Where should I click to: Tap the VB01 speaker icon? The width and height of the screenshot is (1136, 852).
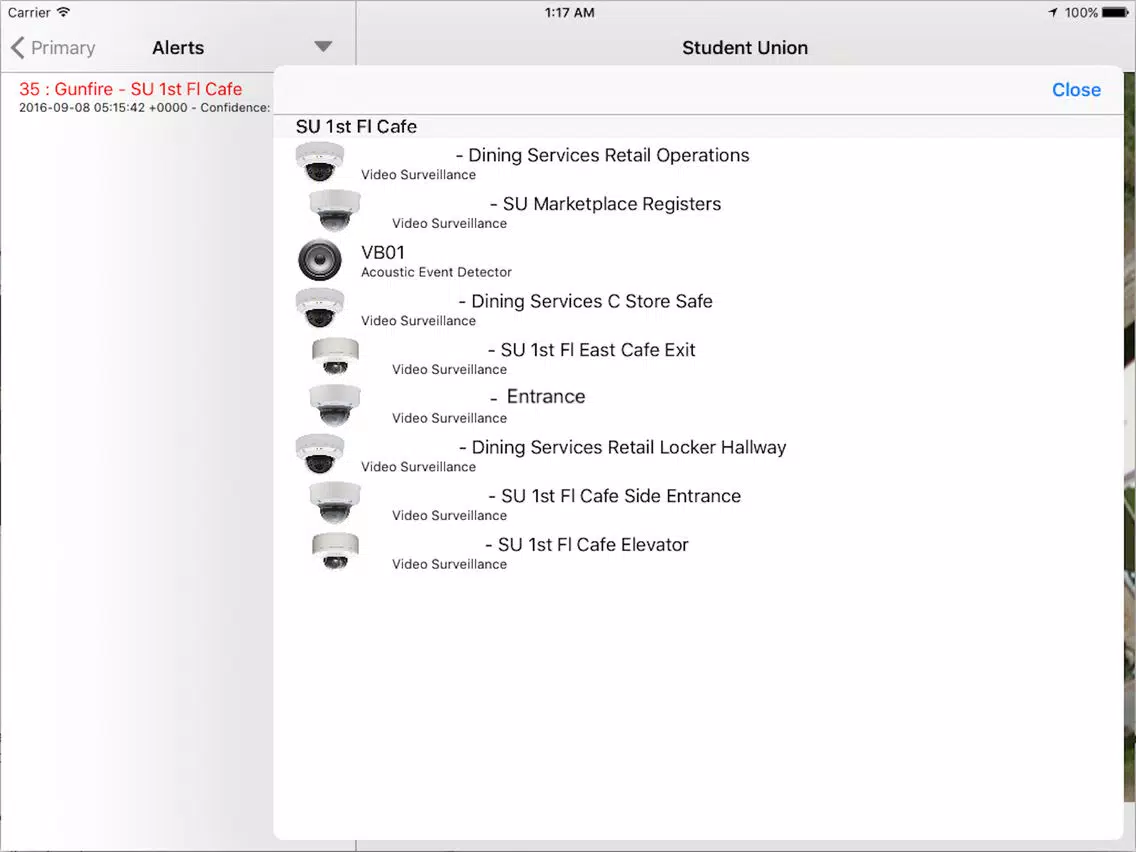pyautogui.click(x=320, y=259)
